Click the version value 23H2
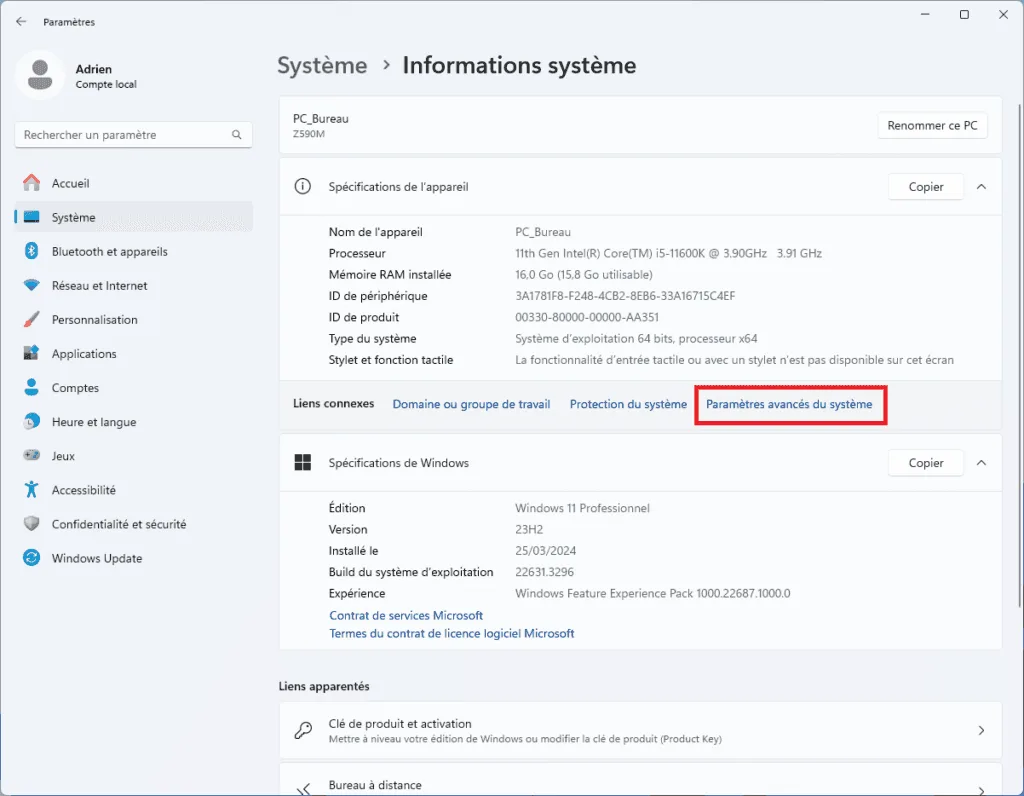This screenshot has height=796, width=1024. click(529, 530)
